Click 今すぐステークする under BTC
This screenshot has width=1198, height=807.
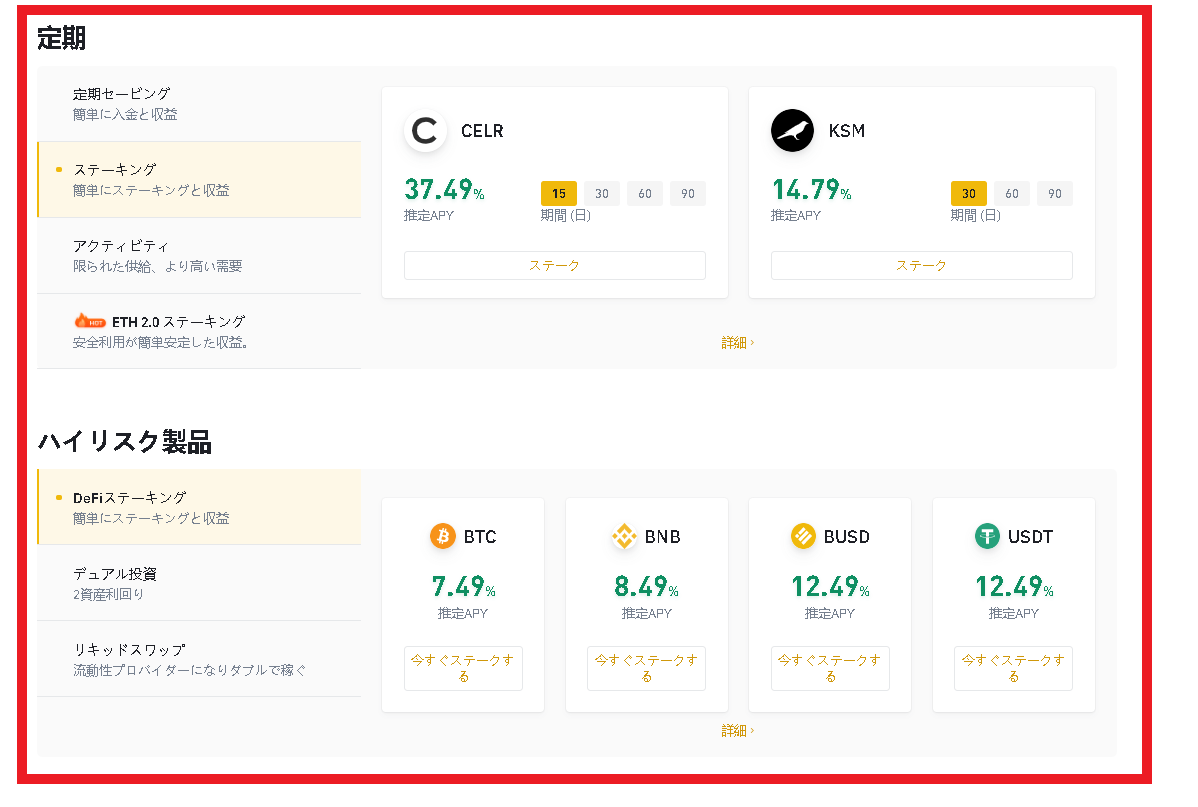[x=463, y=669]
